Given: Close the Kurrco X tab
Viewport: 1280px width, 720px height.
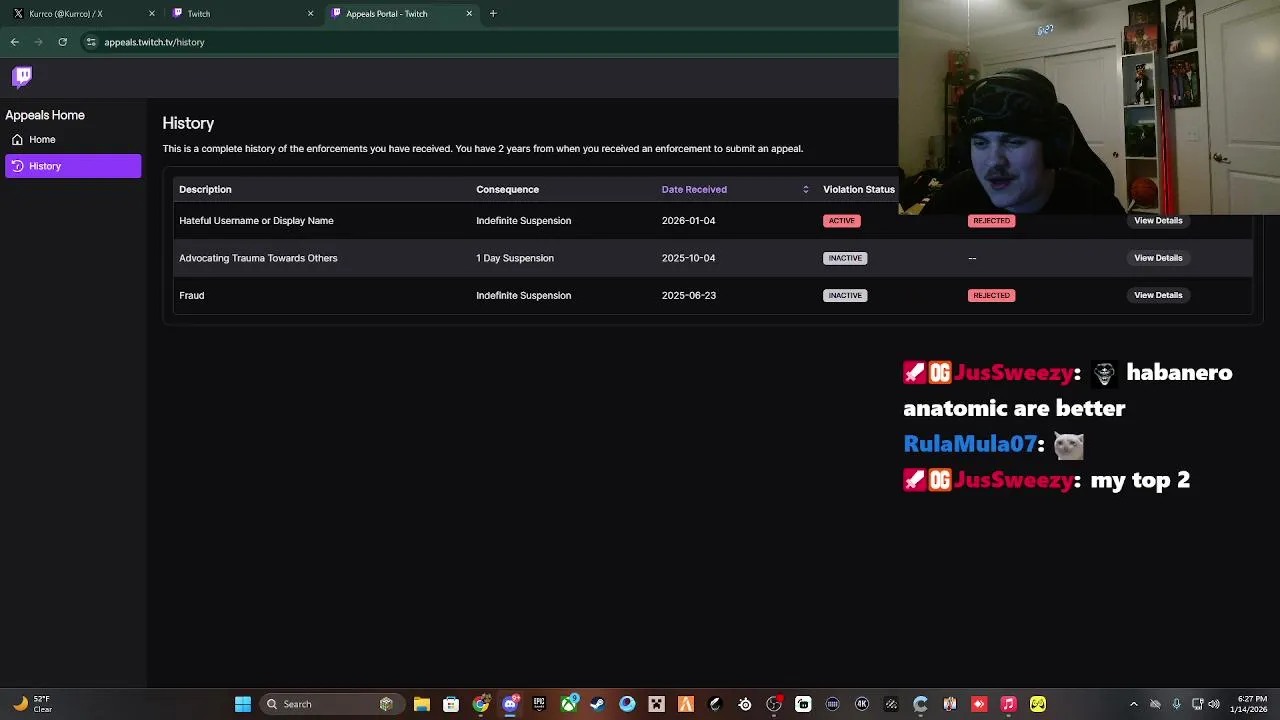Looking at the screenshot, I should pos(152,13).
